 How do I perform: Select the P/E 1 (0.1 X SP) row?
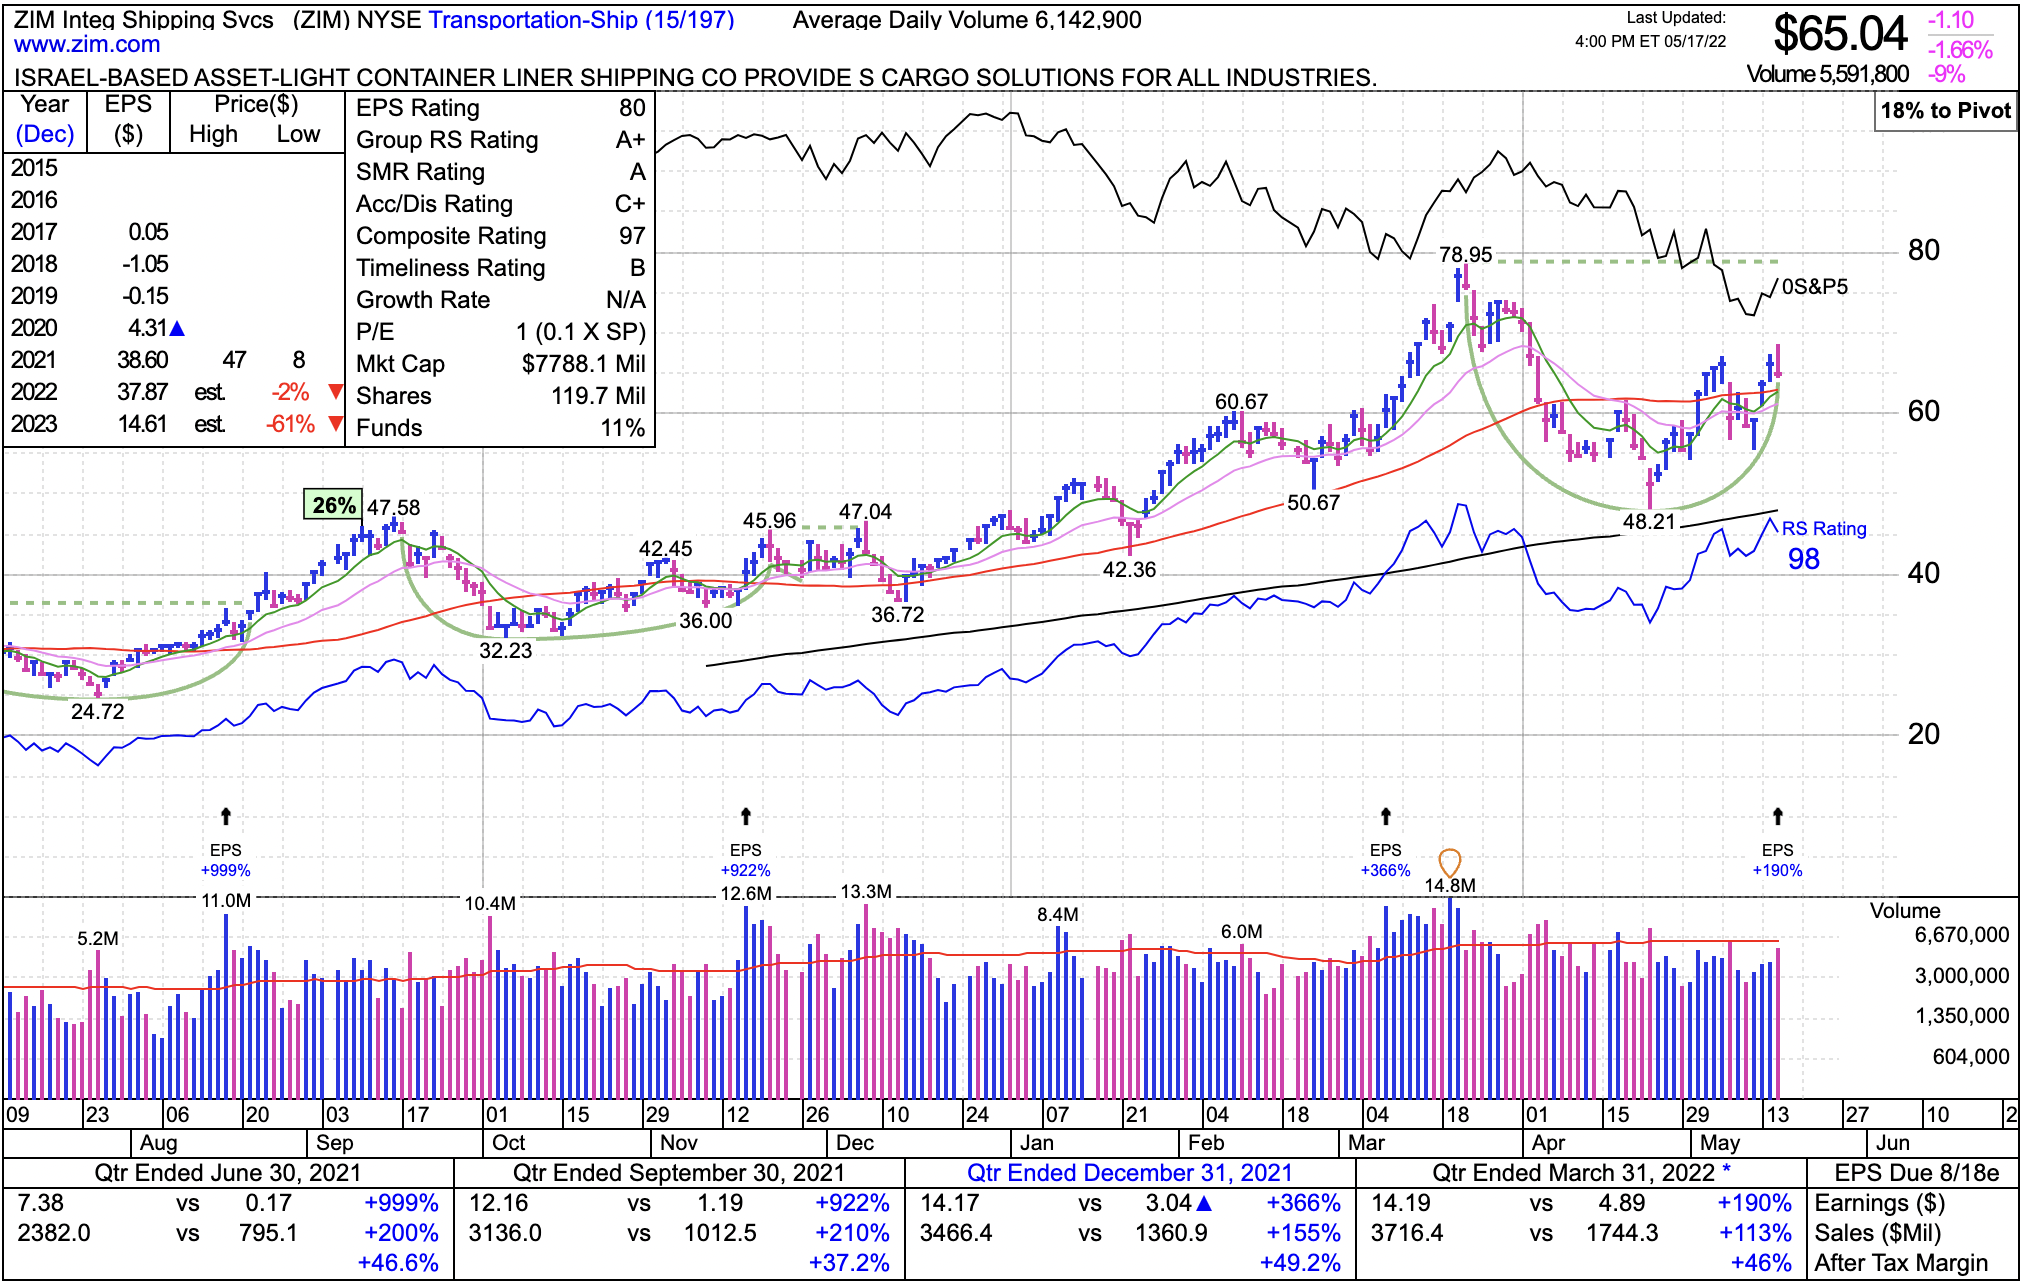click(x=501, y=332)
